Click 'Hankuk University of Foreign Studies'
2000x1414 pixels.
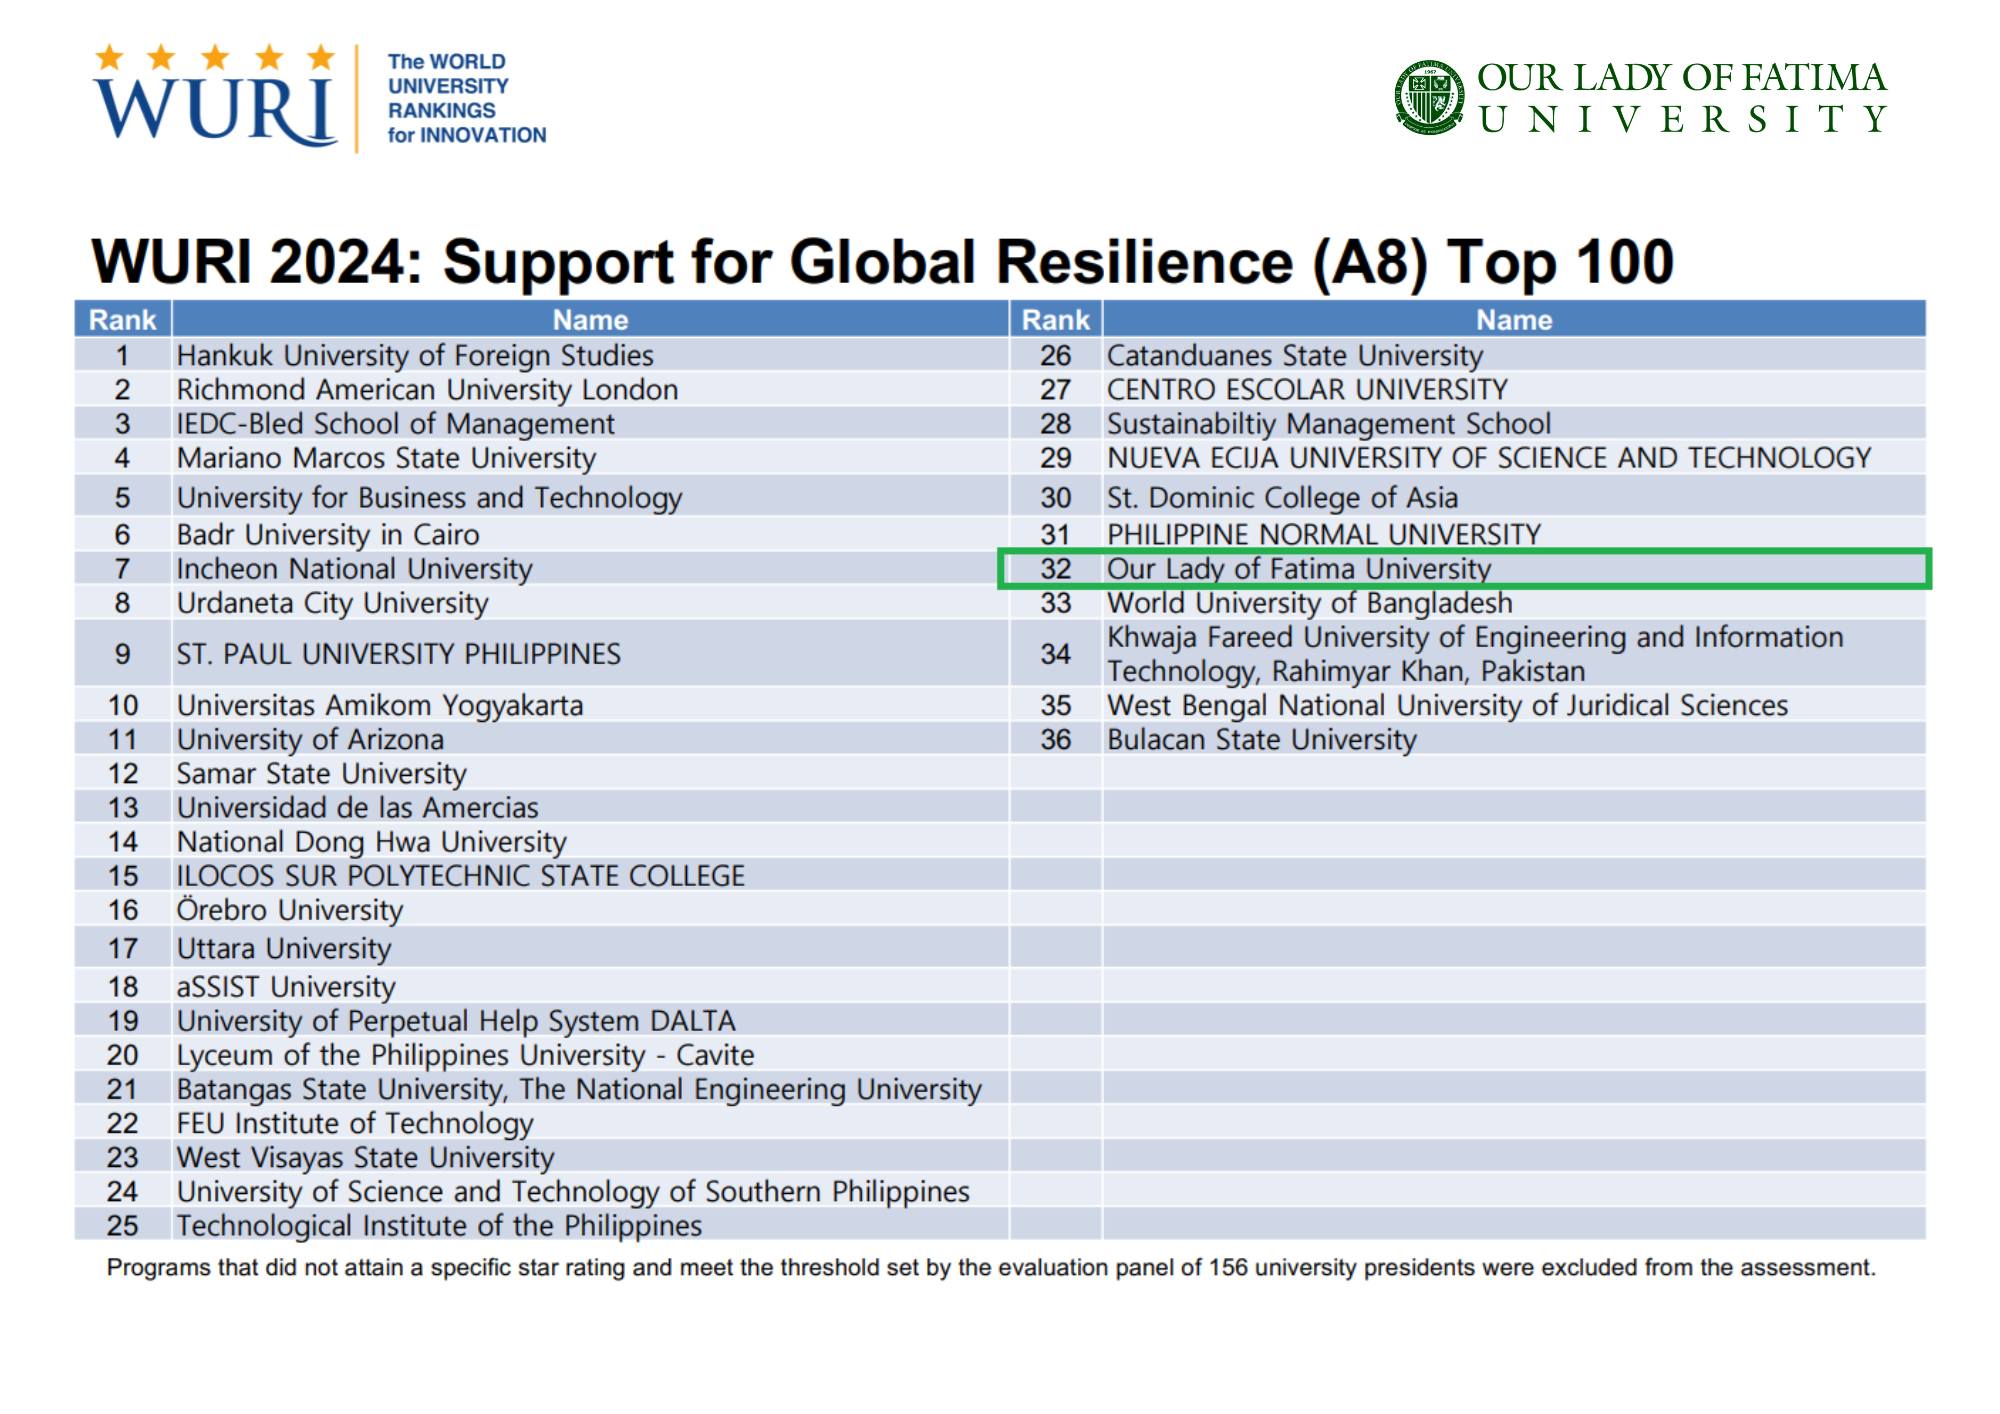(415, 355)
